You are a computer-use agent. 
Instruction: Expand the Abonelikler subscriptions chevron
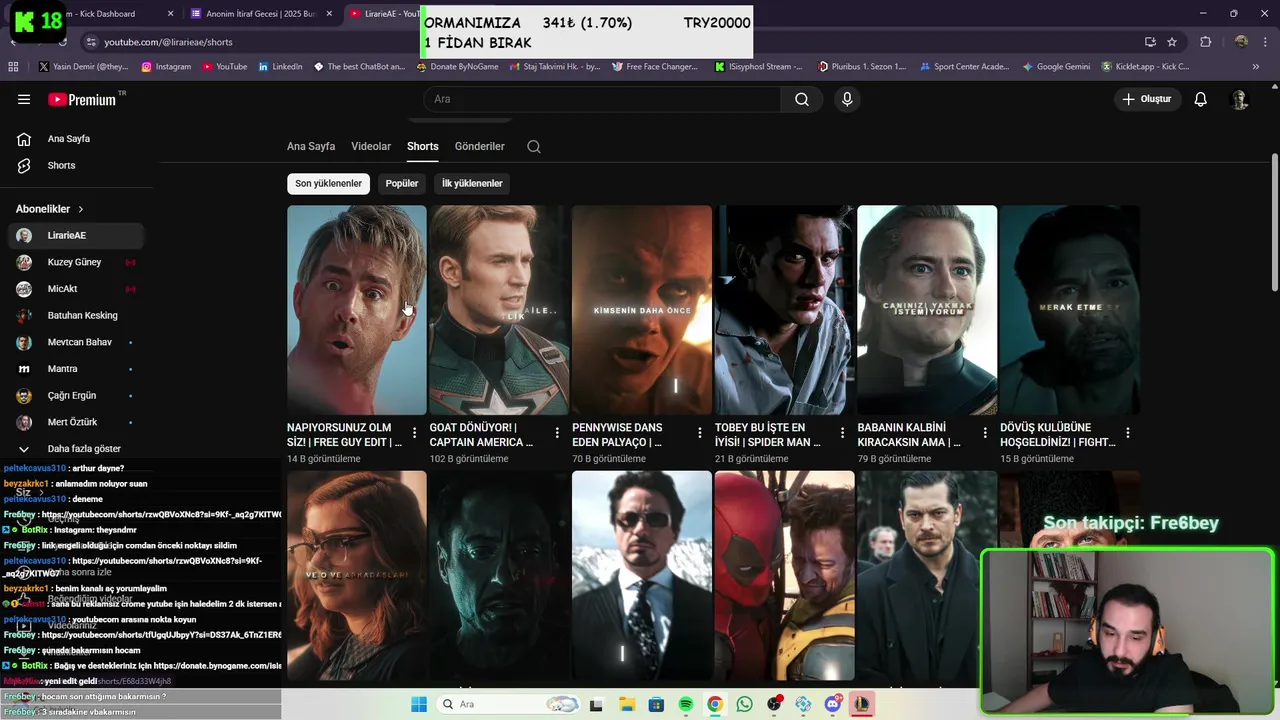81,209
